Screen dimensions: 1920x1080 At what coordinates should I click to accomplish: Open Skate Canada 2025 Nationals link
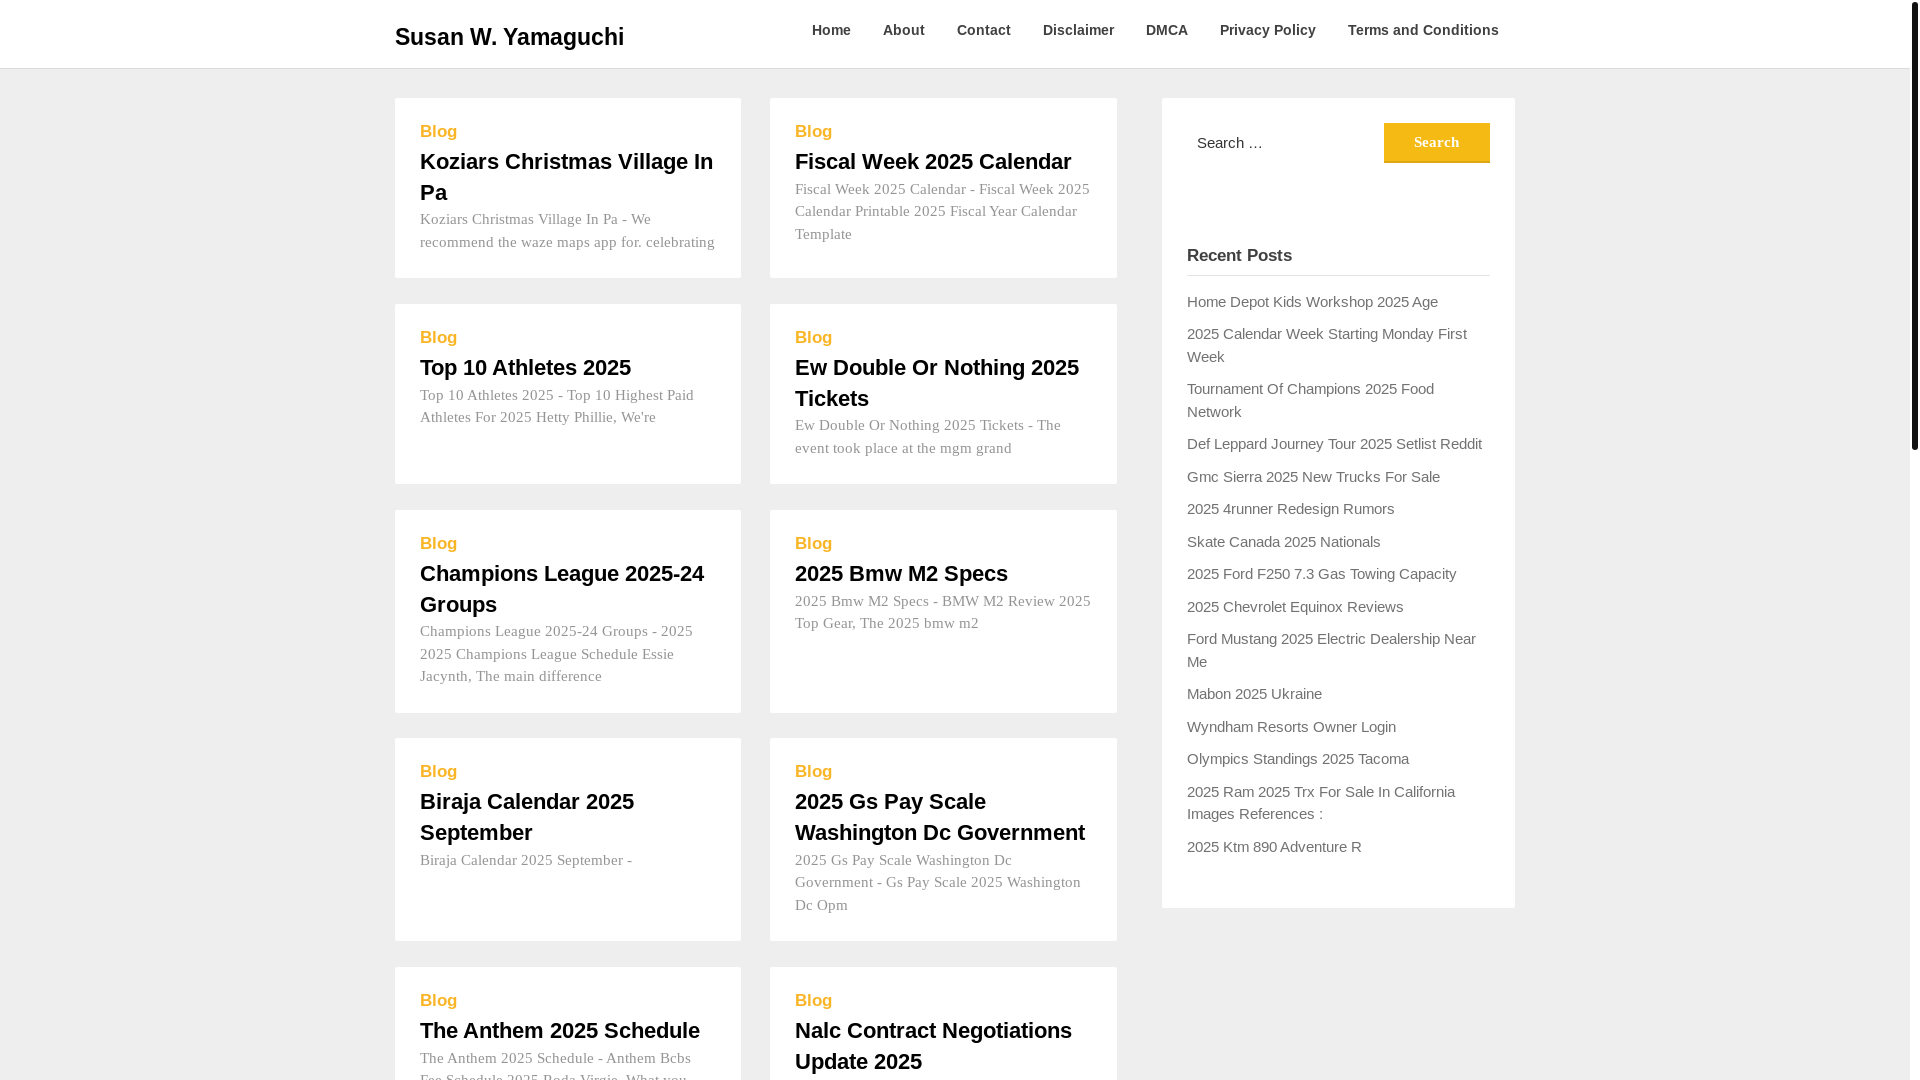coord(1283,541)
